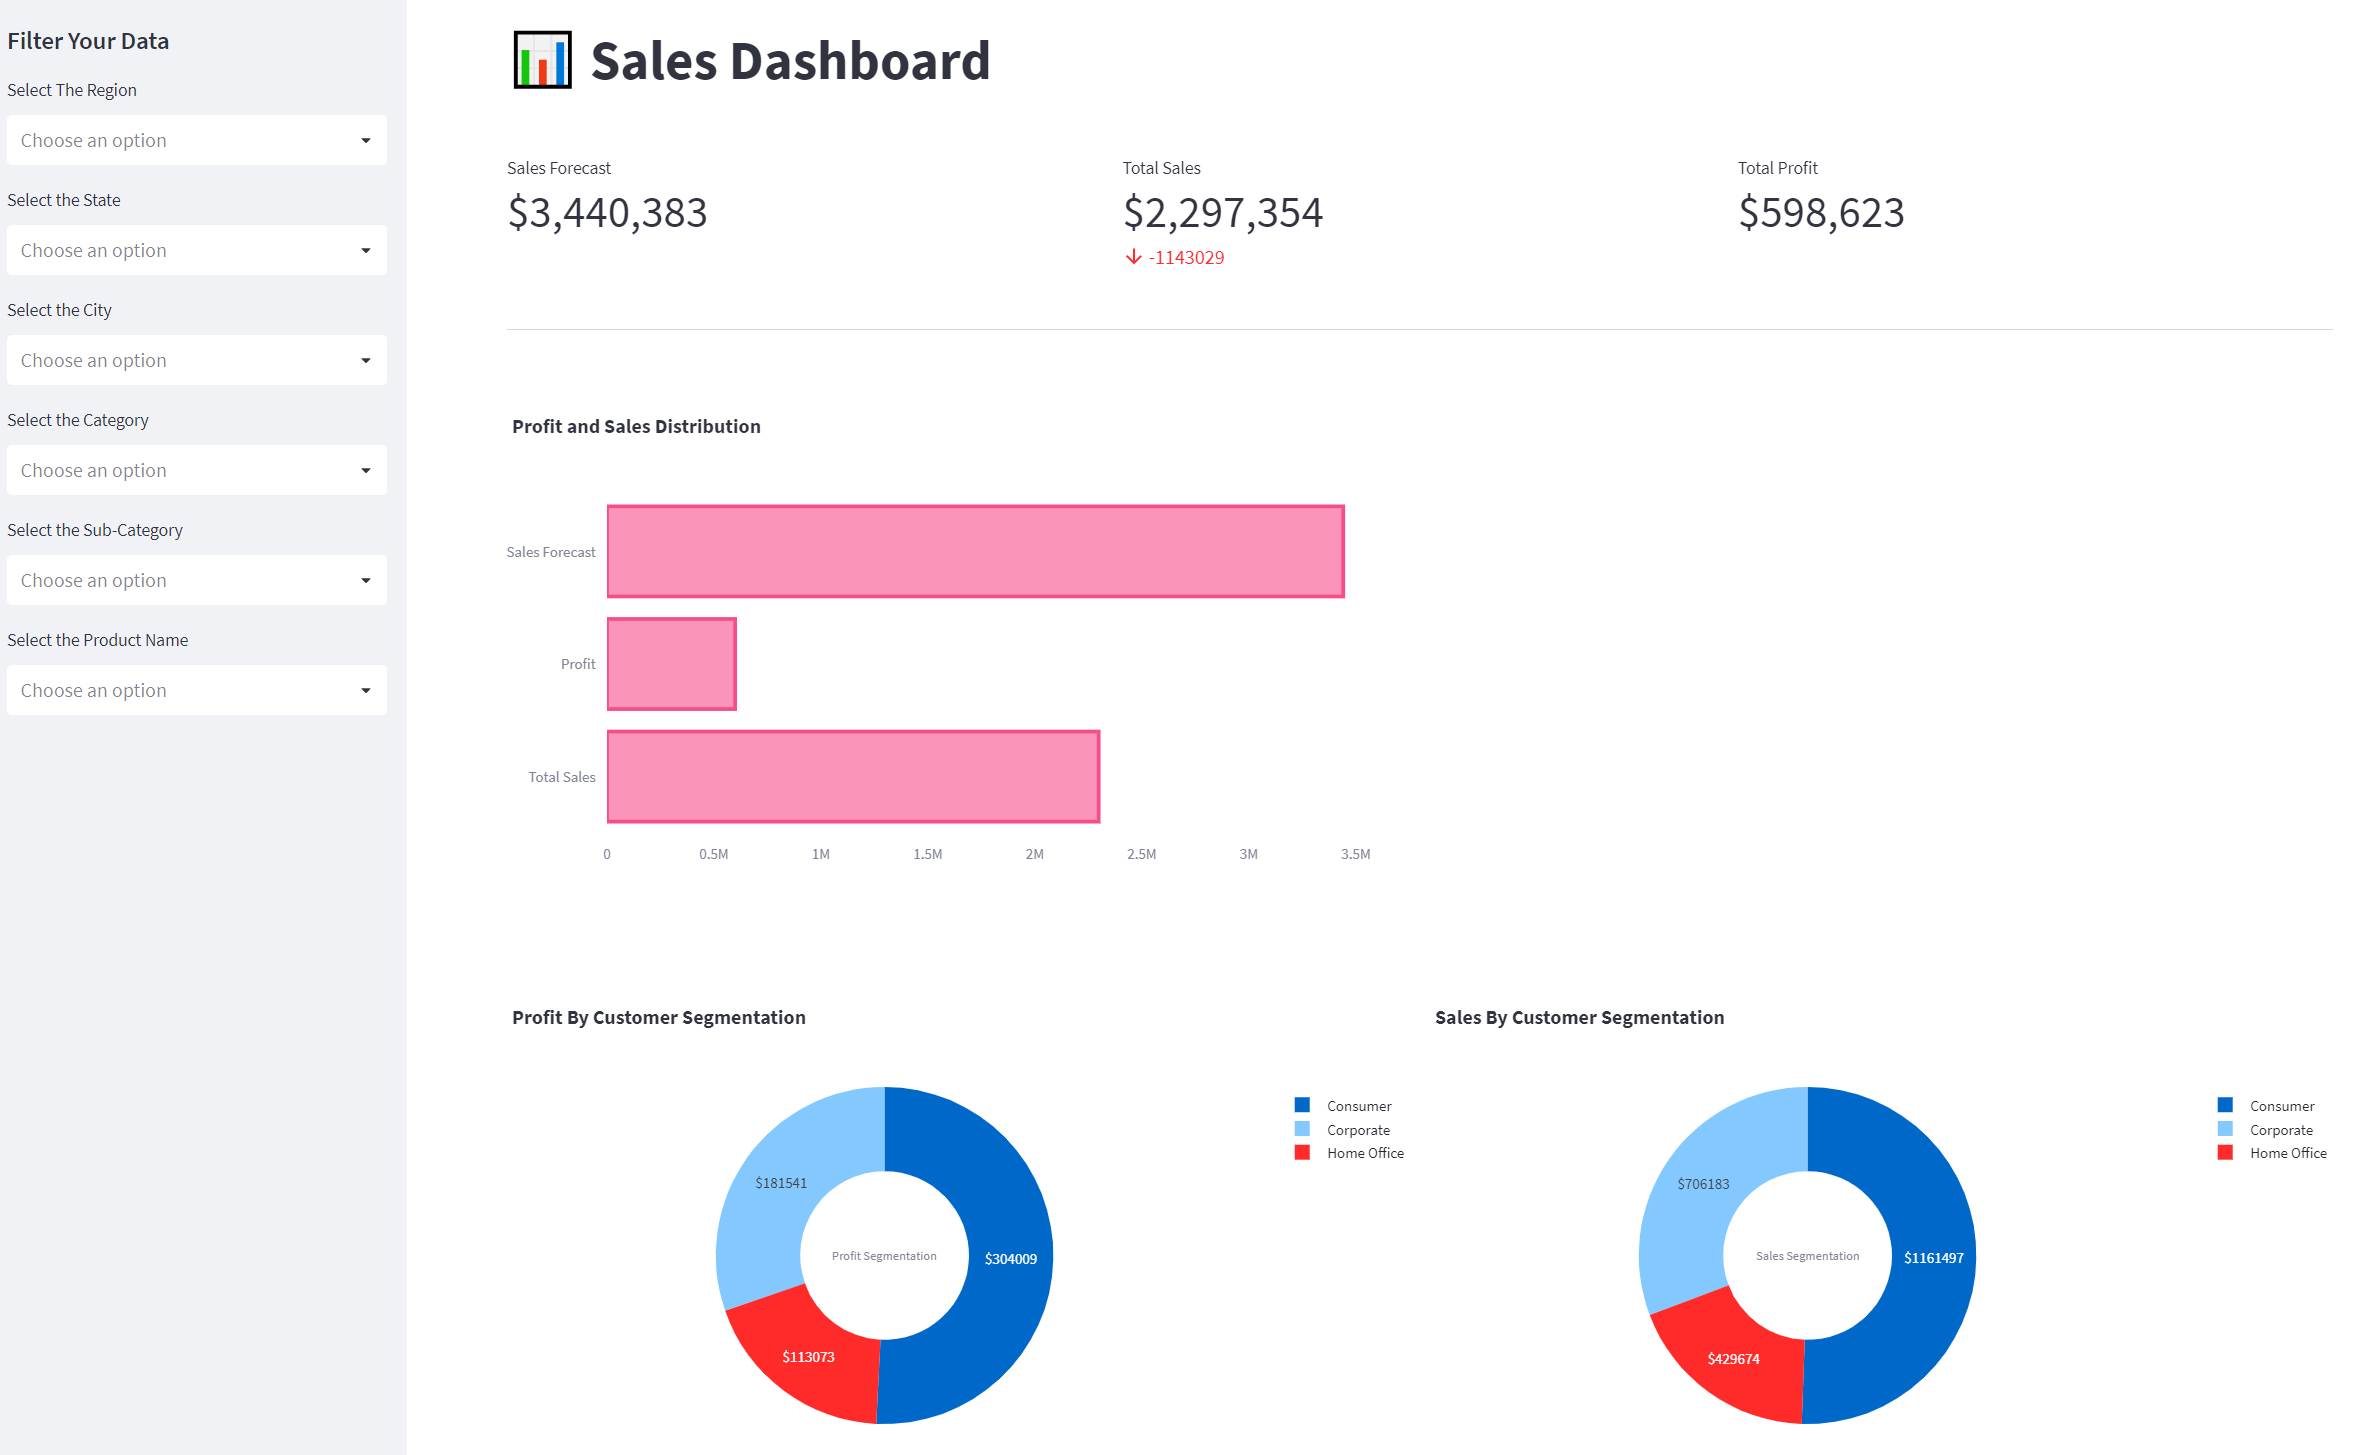Click the bar chart icon beside Sales Dashboard
The image size is (2380, 1455).
click(x=542, y=60)
